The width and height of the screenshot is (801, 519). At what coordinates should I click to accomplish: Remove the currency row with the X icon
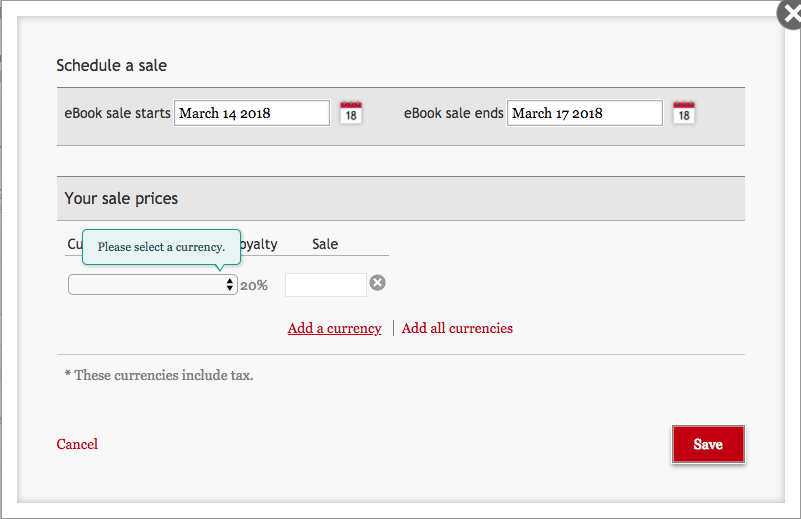point(377,283)
